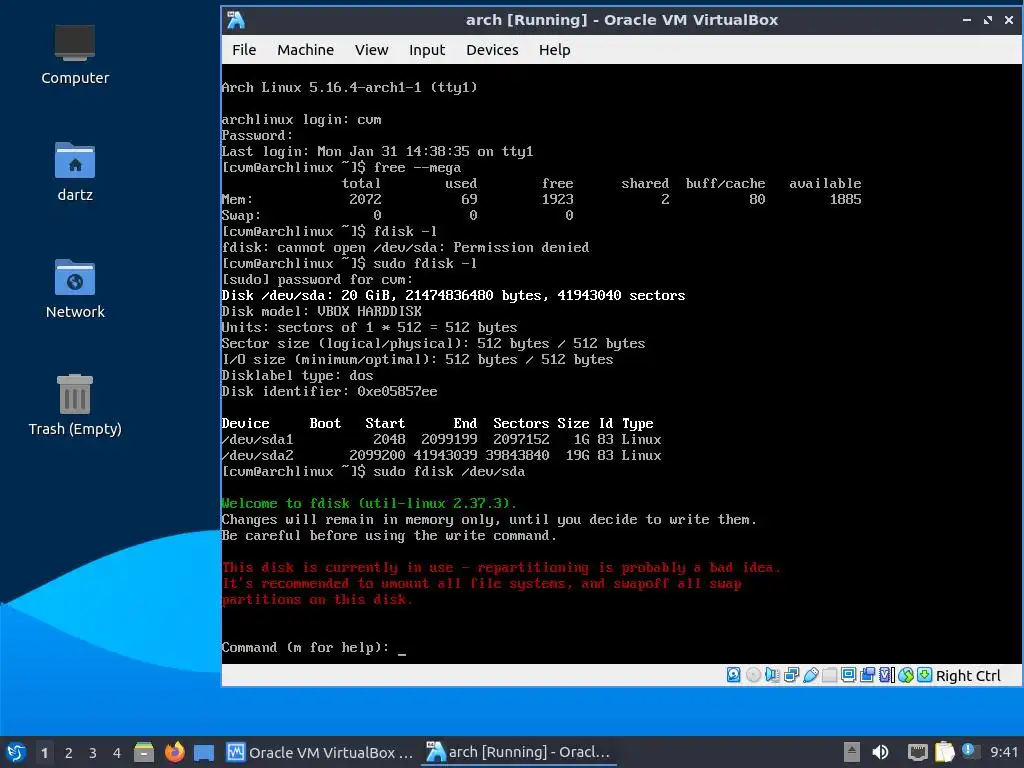This screenshot has height=768, width=1024.
Task: Select the Computer desktop icon
Action: [75, 55]
